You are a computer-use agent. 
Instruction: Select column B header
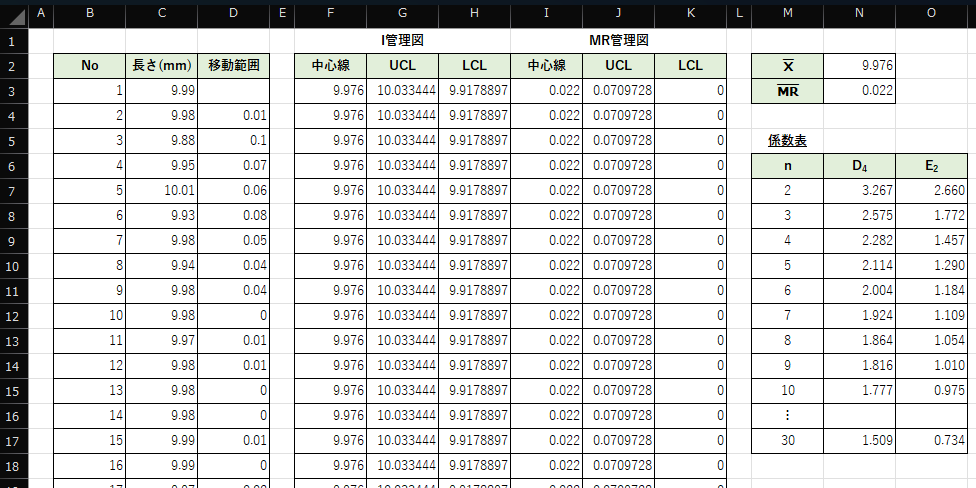tap(90, 13)
